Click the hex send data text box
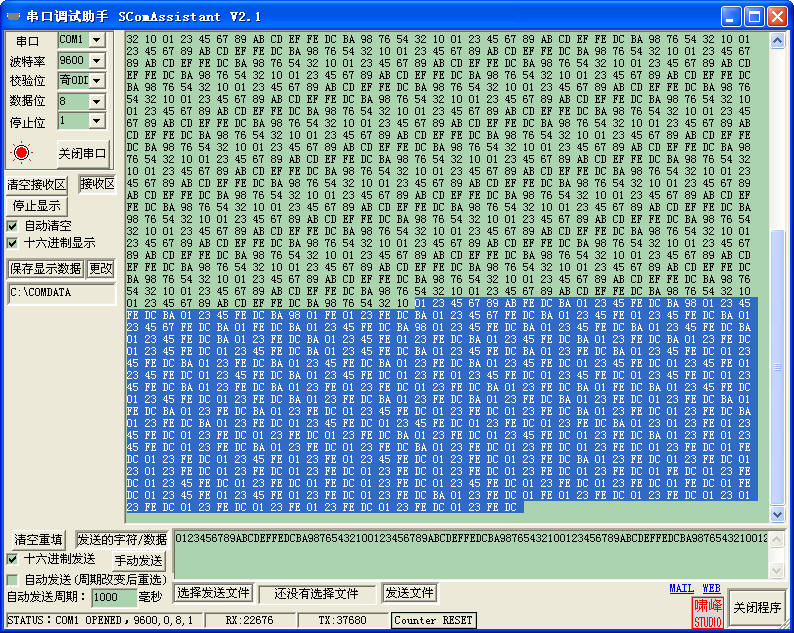This screenshot has width=794, height=633. 471,553
